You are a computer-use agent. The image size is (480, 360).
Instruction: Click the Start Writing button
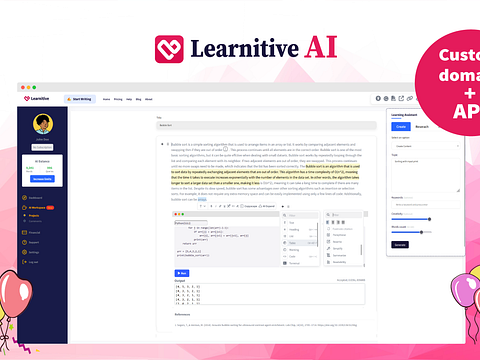[80, 99]
